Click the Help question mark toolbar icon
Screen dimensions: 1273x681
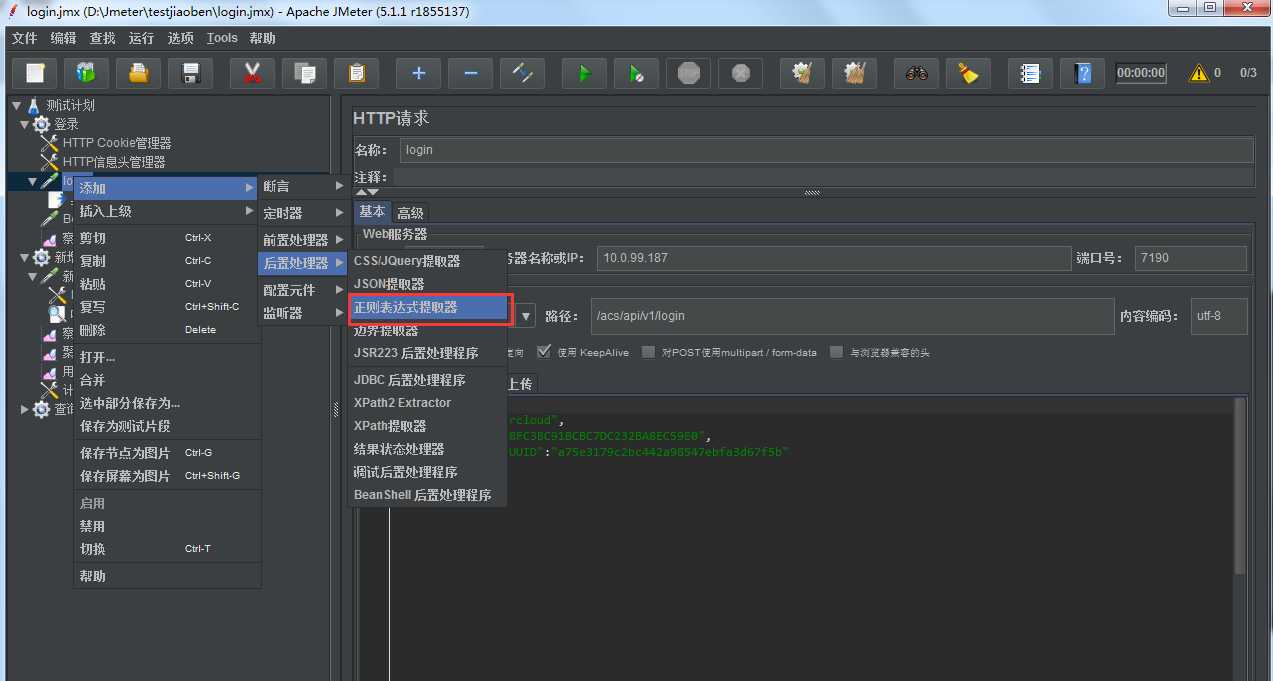pos(1083,73)
